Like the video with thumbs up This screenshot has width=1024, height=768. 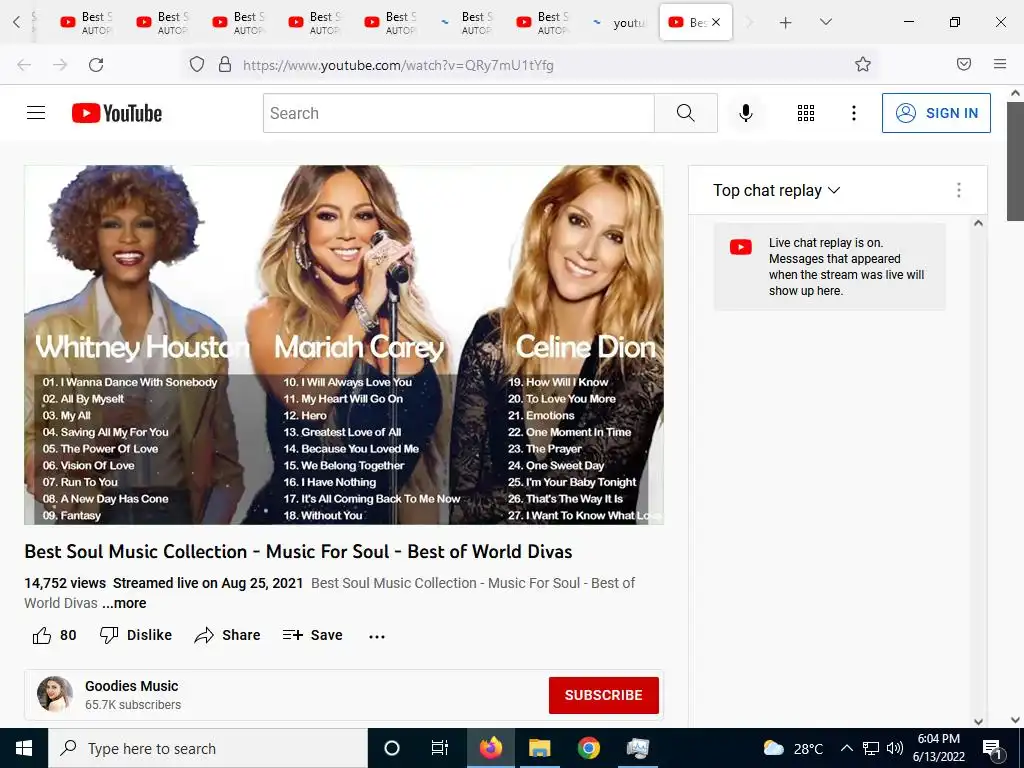[x=54, y=635]
